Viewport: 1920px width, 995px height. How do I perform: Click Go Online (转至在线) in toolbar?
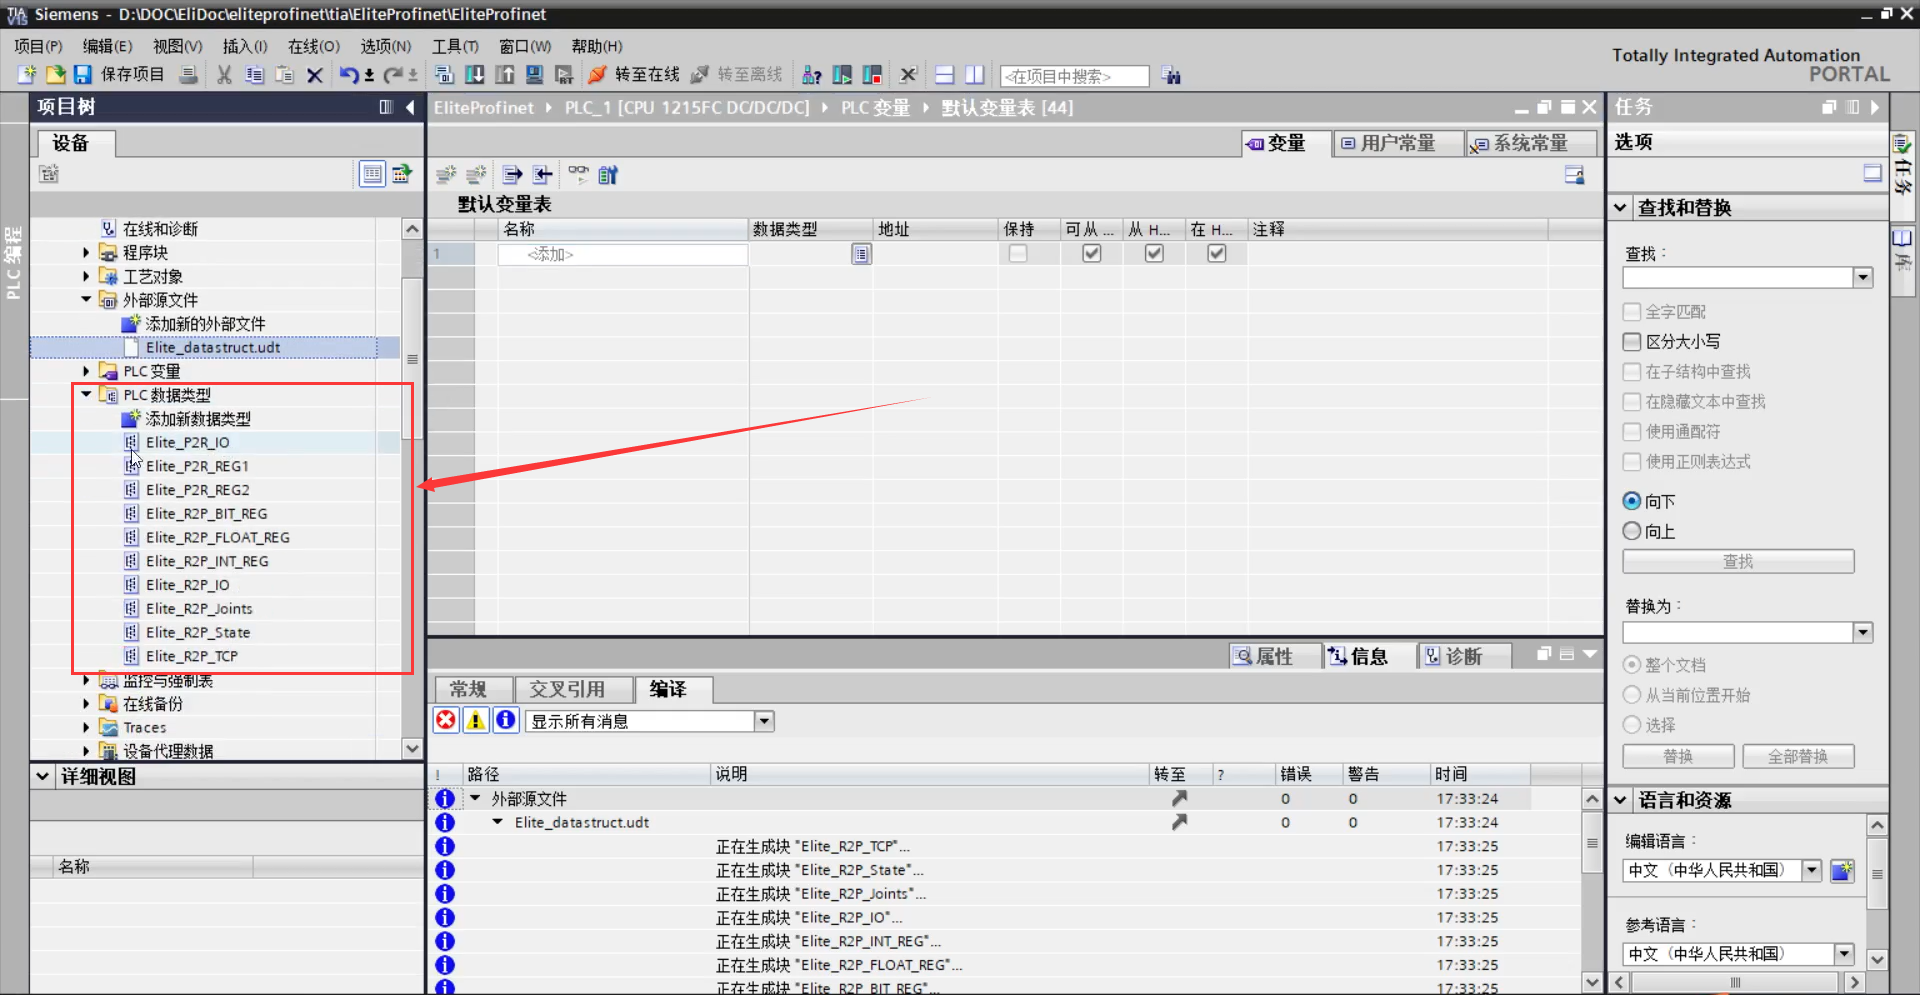635,75
